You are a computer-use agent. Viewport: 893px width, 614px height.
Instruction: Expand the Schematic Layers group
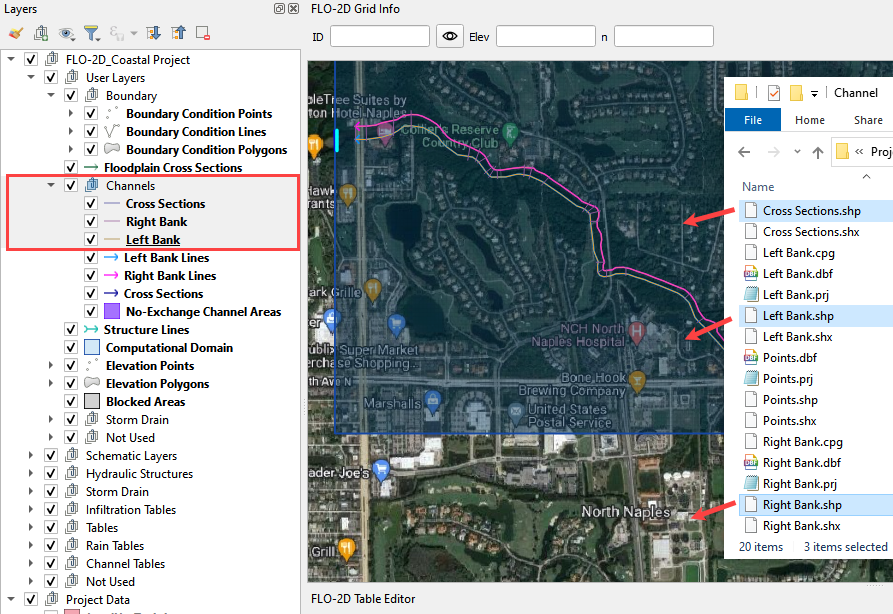[x=32, y=456]
